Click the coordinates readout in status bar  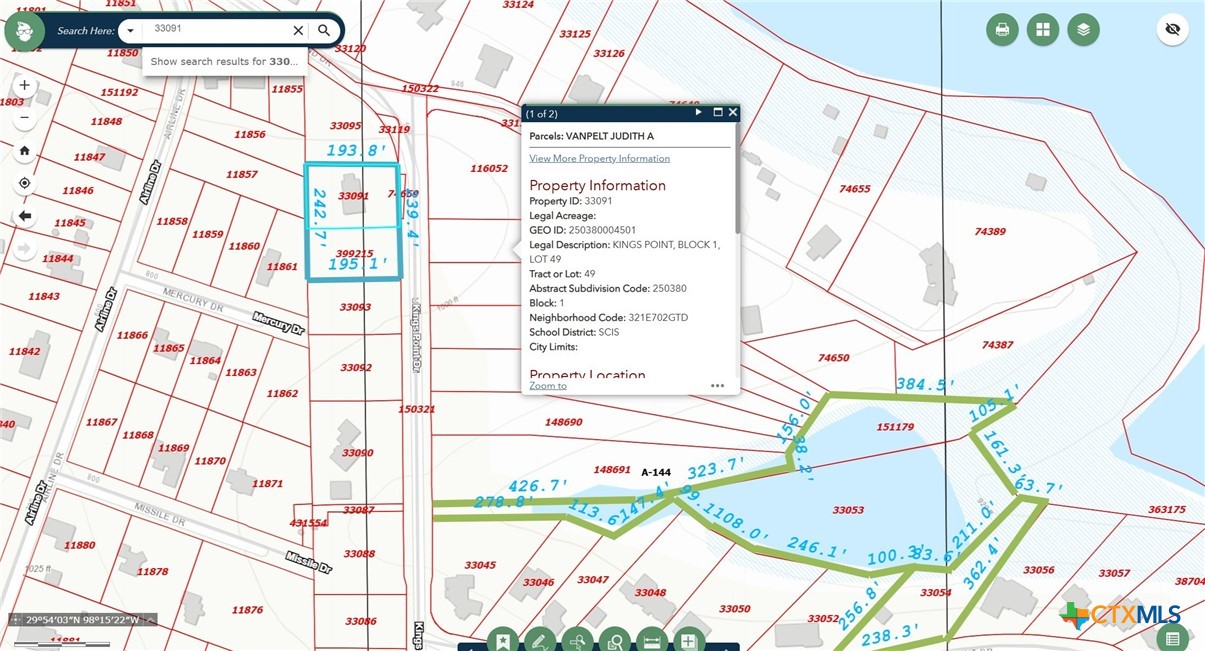tap(83, 619)
